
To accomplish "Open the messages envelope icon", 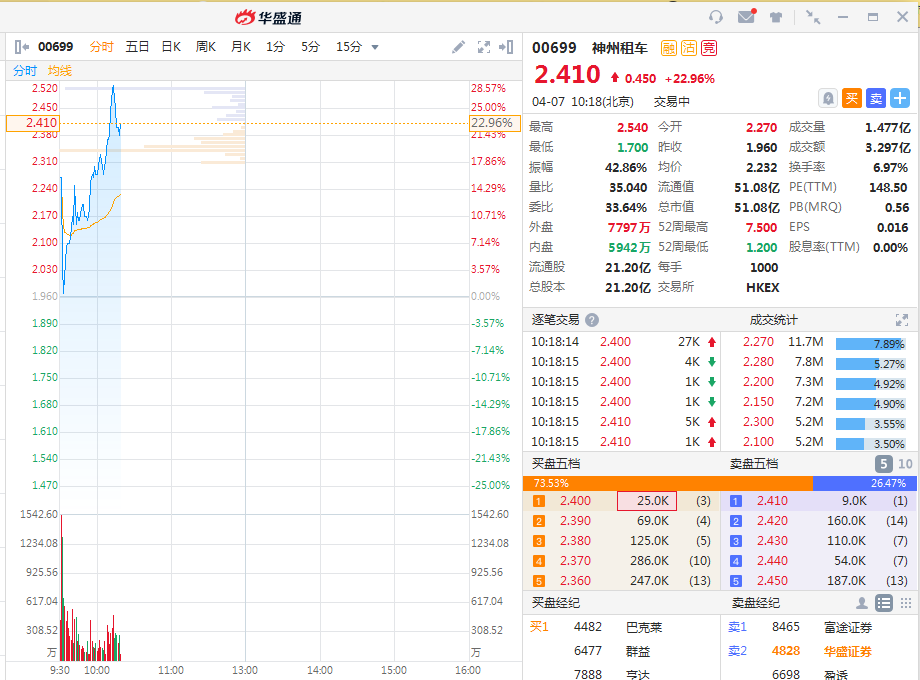I will [x=746, y=17].
